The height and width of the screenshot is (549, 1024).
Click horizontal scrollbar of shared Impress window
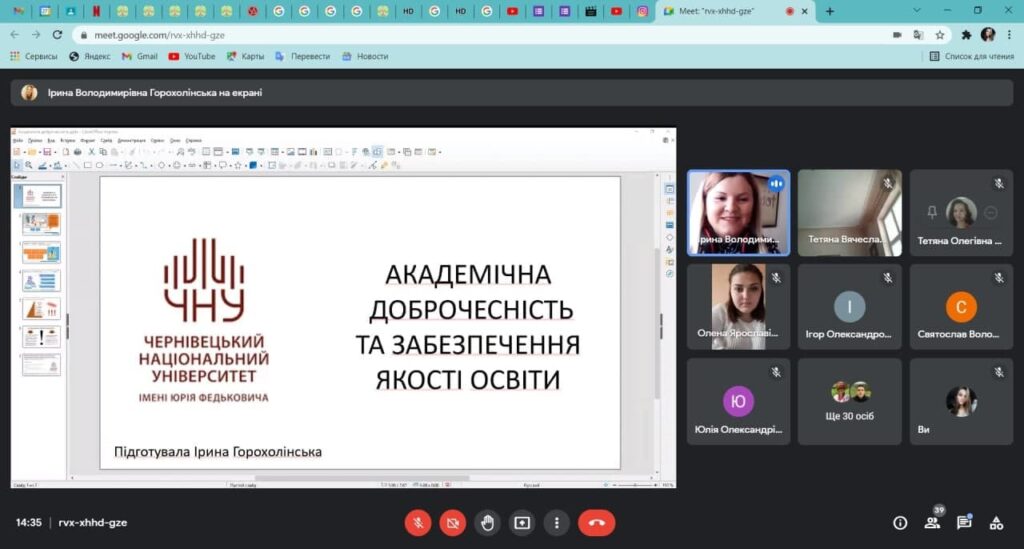(362, 478)
